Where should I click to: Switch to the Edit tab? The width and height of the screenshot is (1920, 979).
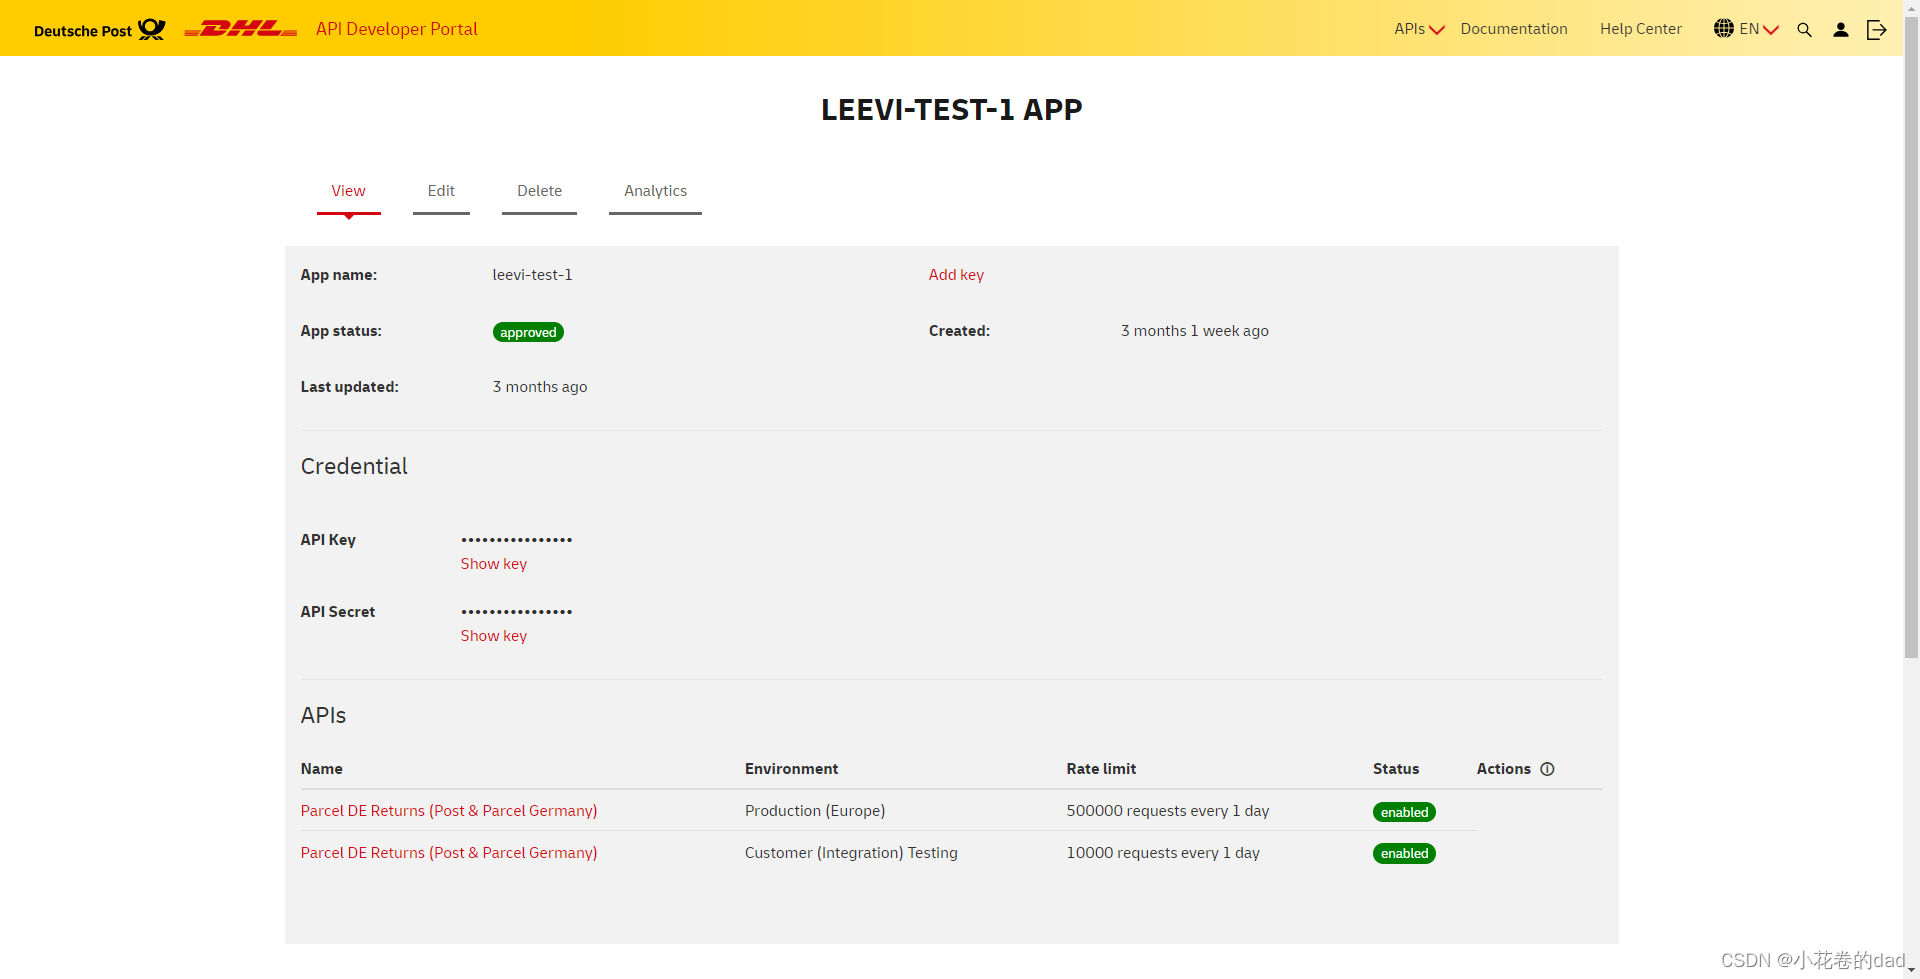pos(441,191)
